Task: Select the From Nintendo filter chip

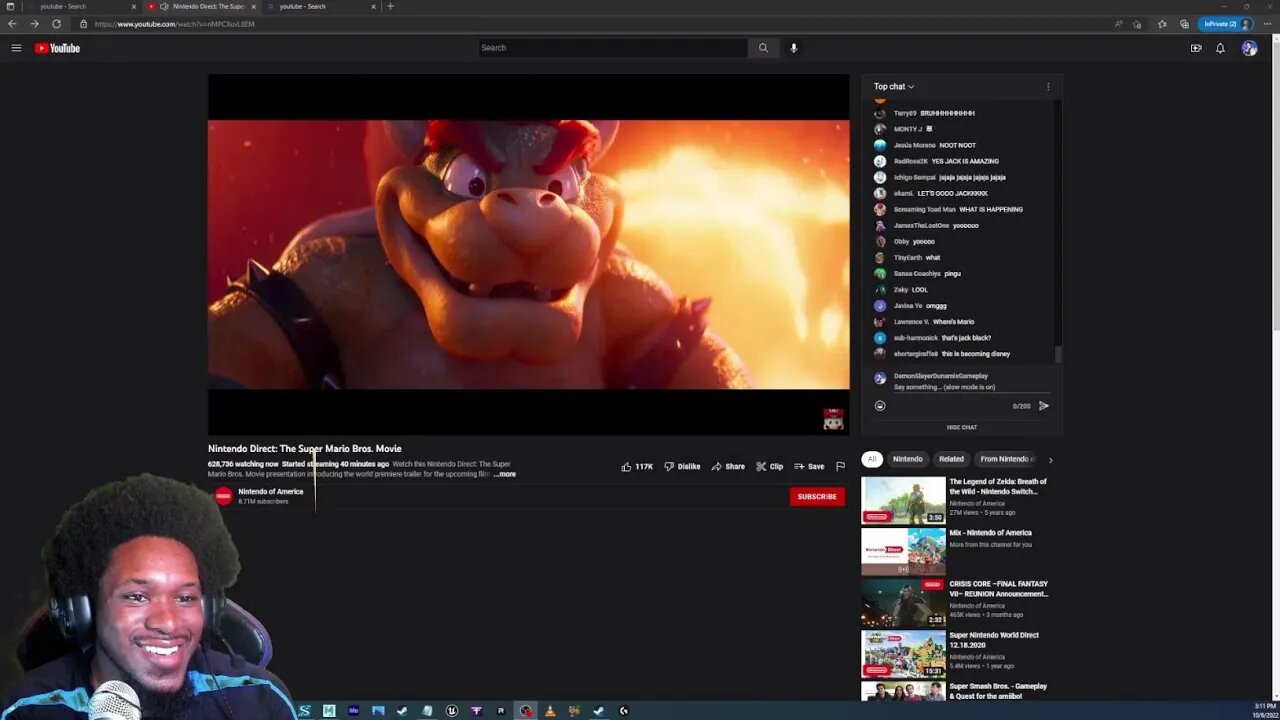Action: tap(1007, 459)
